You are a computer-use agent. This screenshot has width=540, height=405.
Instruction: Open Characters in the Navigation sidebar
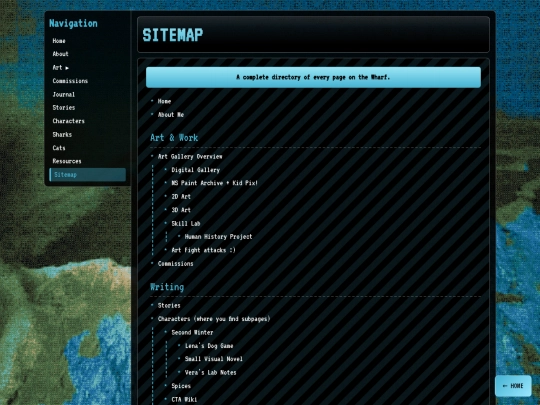(68, 121)
